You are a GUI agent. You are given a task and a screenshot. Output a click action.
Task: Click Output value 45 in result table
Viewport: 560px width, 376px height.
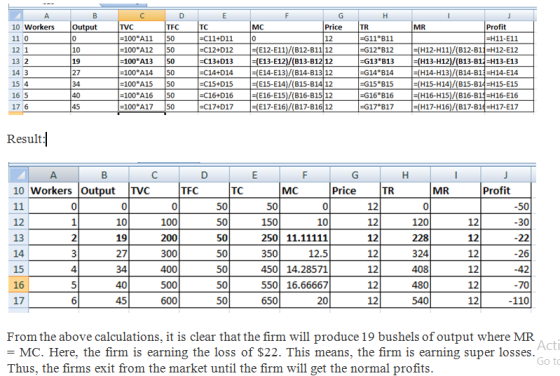tap(104, 300)
